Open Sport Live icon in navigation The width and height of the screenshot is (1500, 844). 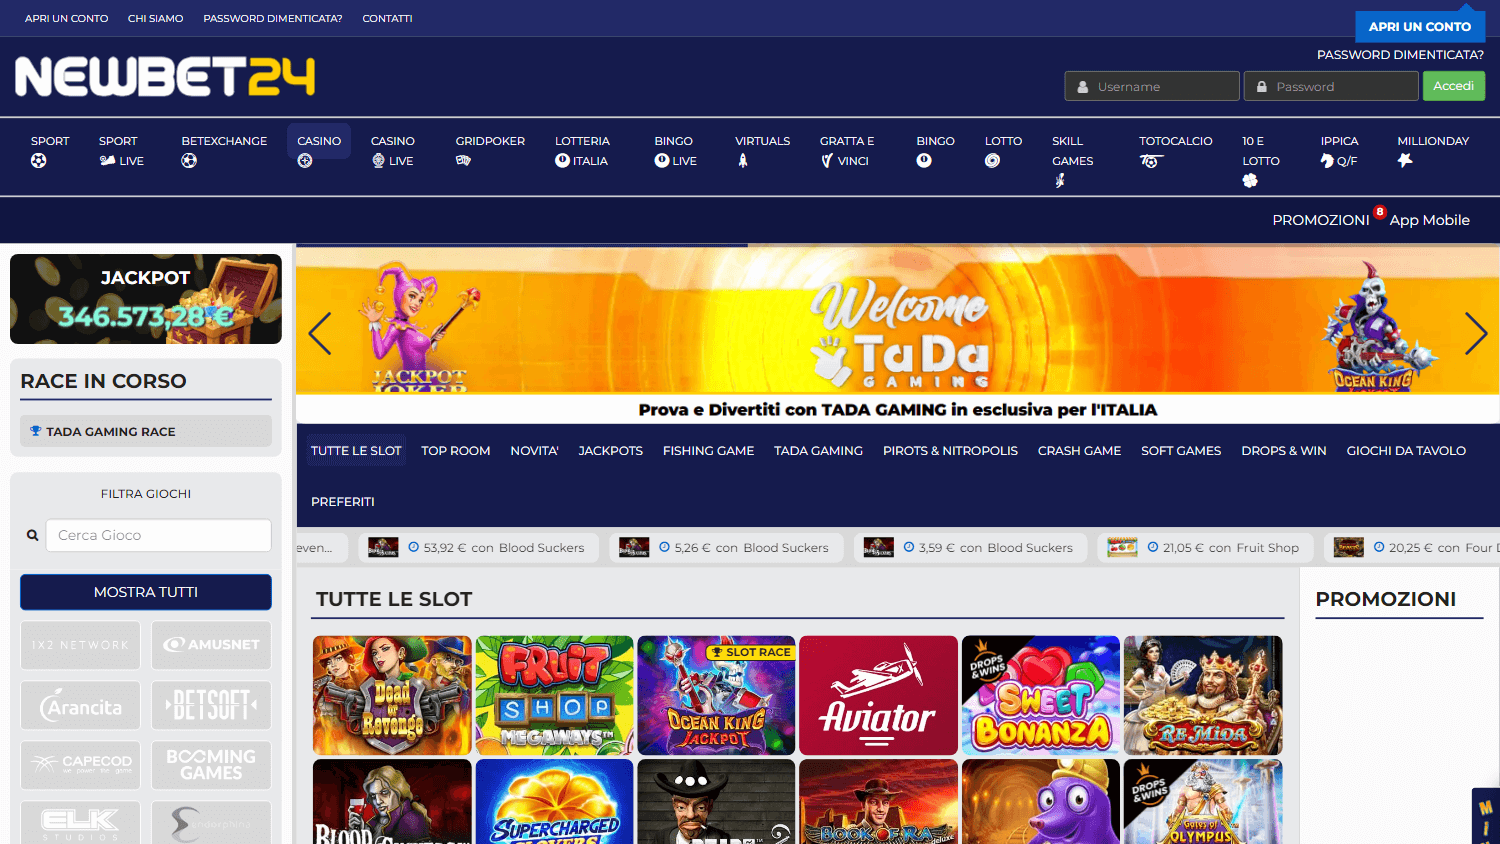click(107, 161)
